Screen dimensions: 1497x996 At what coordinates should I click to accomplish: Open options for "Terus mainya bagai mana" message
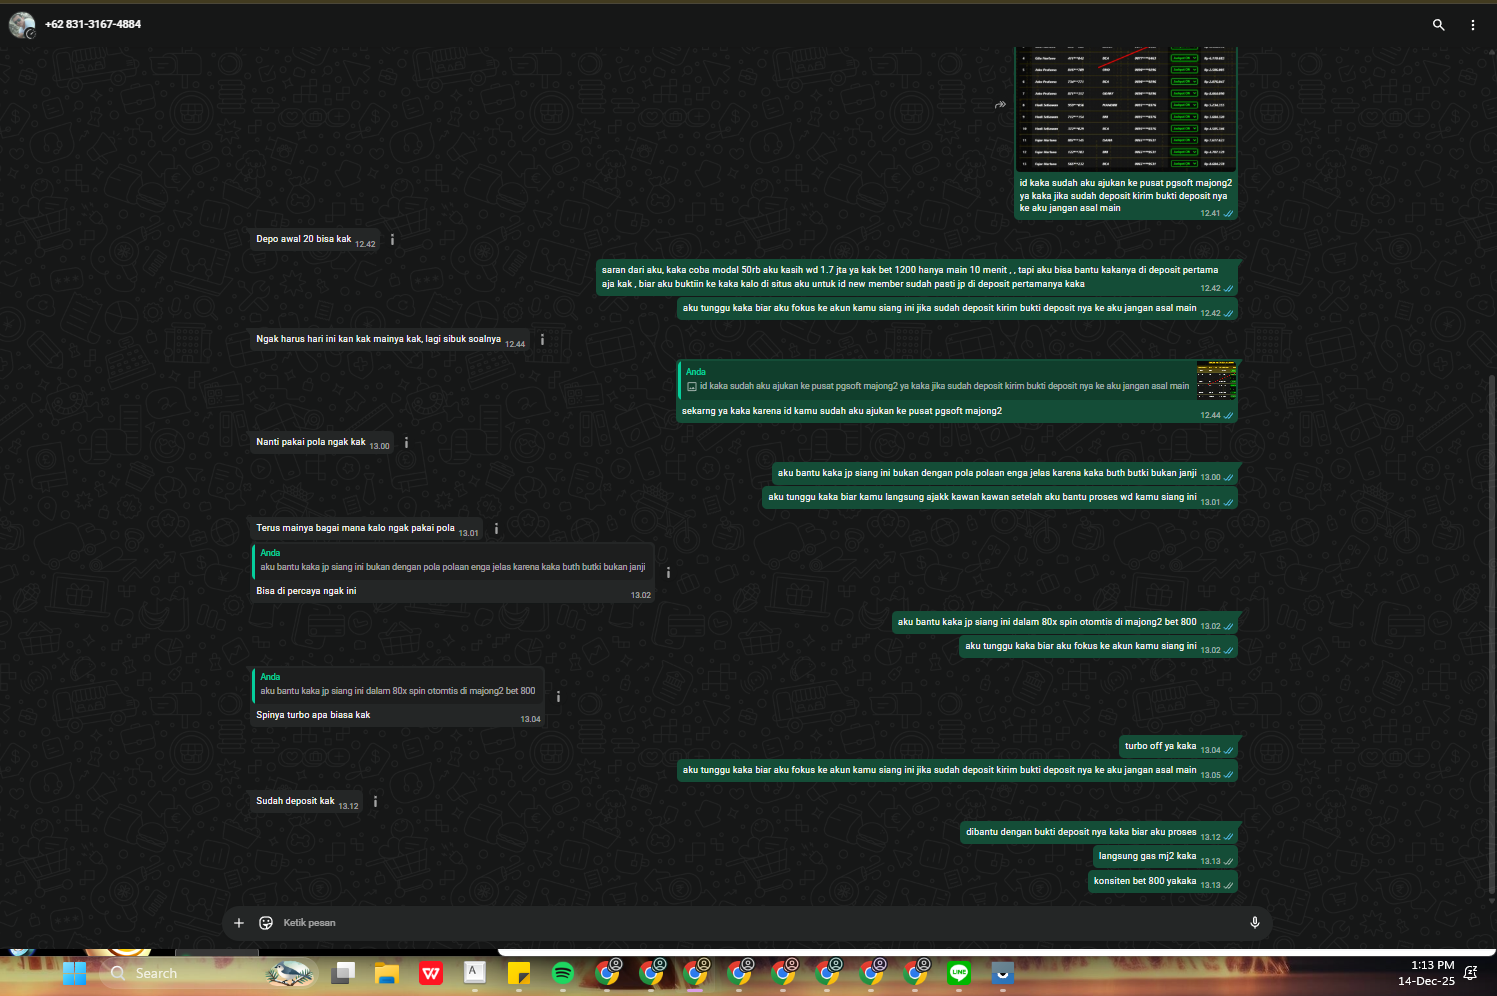point(496,529)
